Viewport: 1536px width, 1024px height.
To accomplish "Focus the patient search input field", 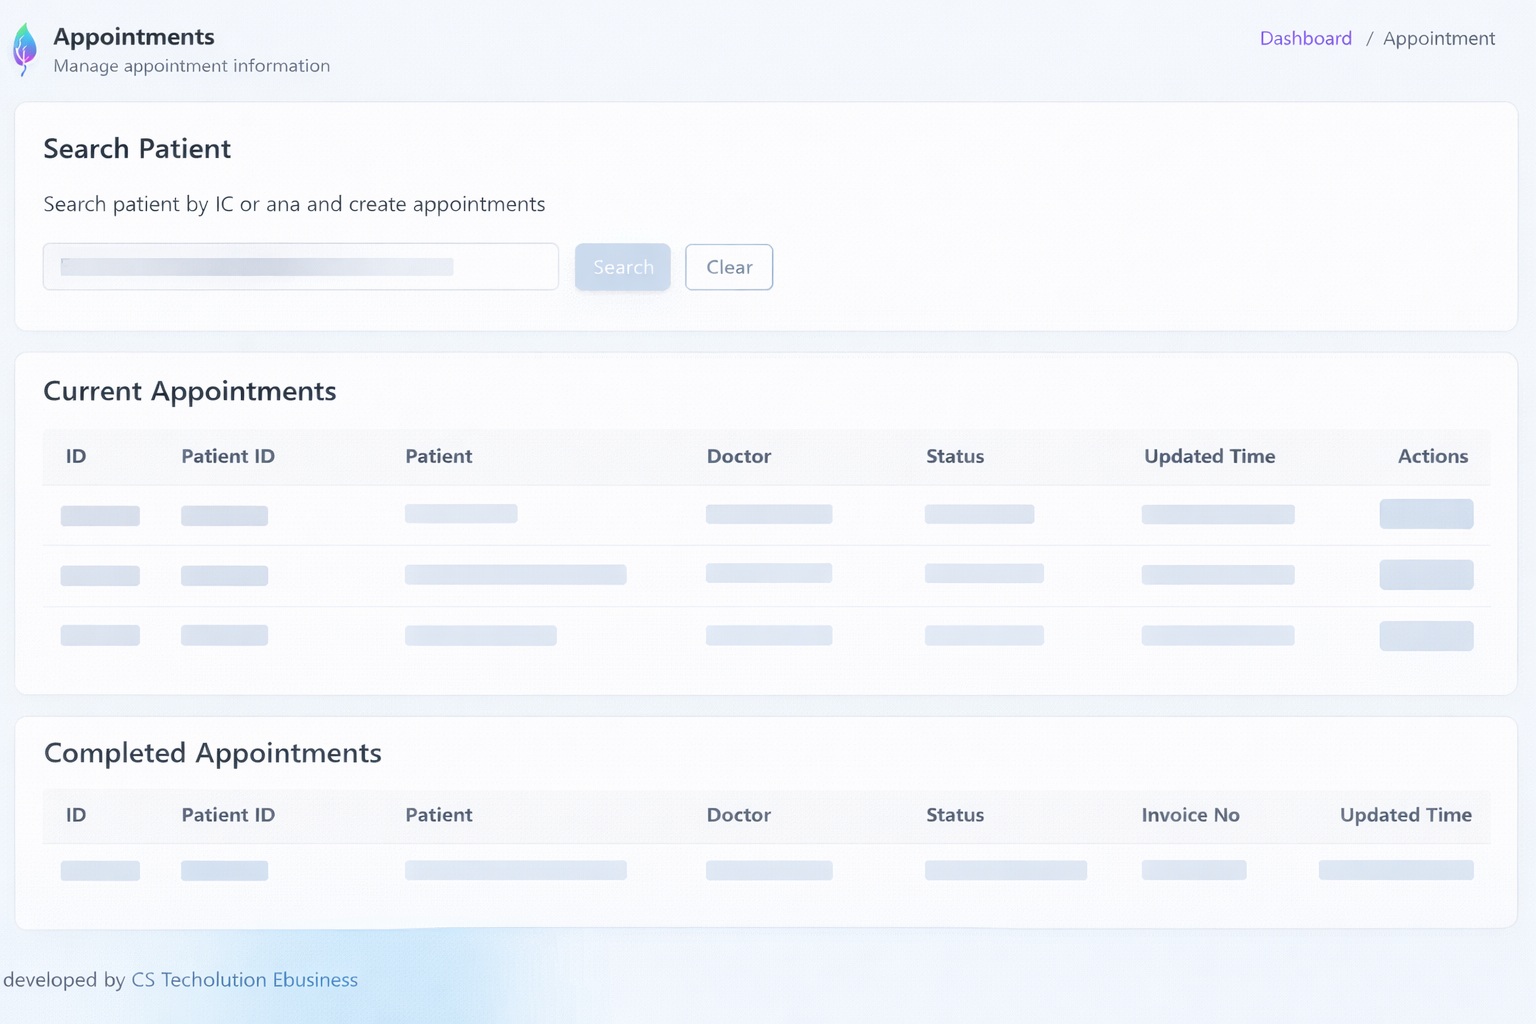I will (x=300, y=267).
